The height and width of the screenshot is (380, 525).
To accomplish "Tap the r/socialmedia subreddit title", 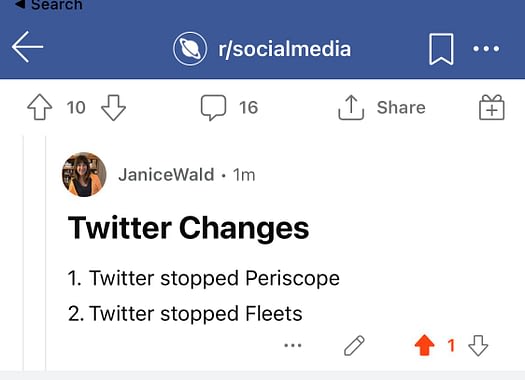I will [285, 49].
